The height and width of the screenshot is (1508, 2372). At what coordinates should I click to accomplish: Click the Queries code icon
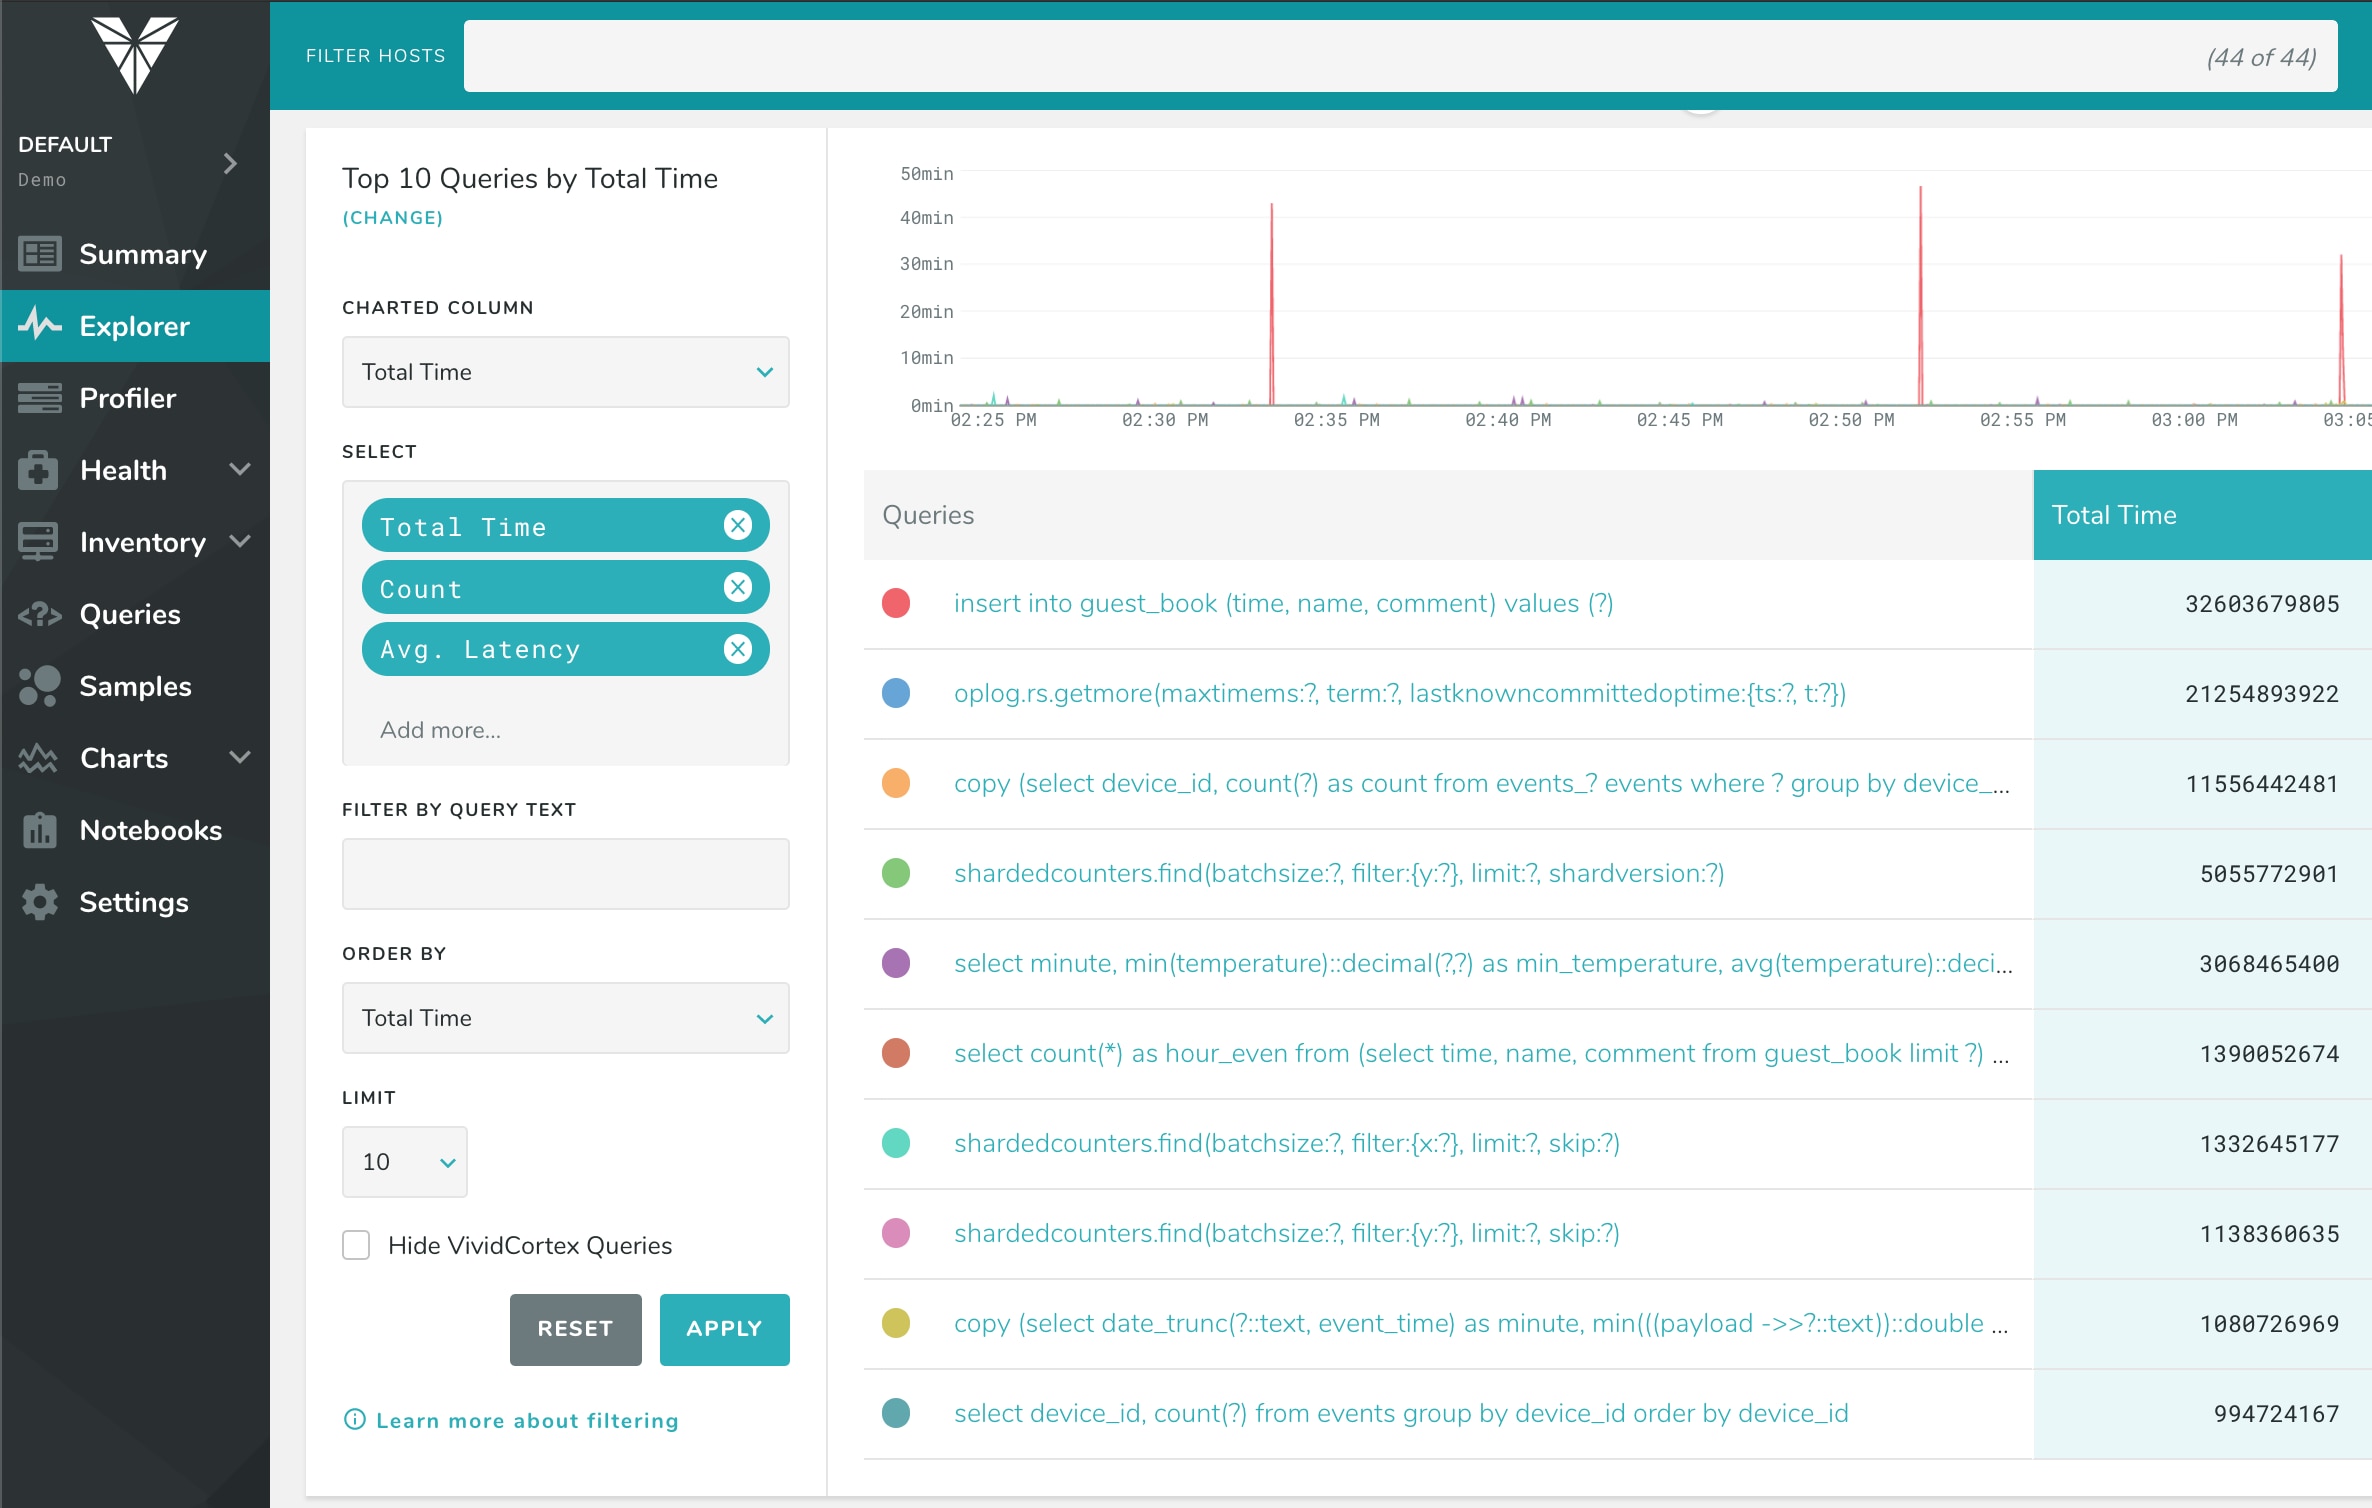[x=40, y=614]
